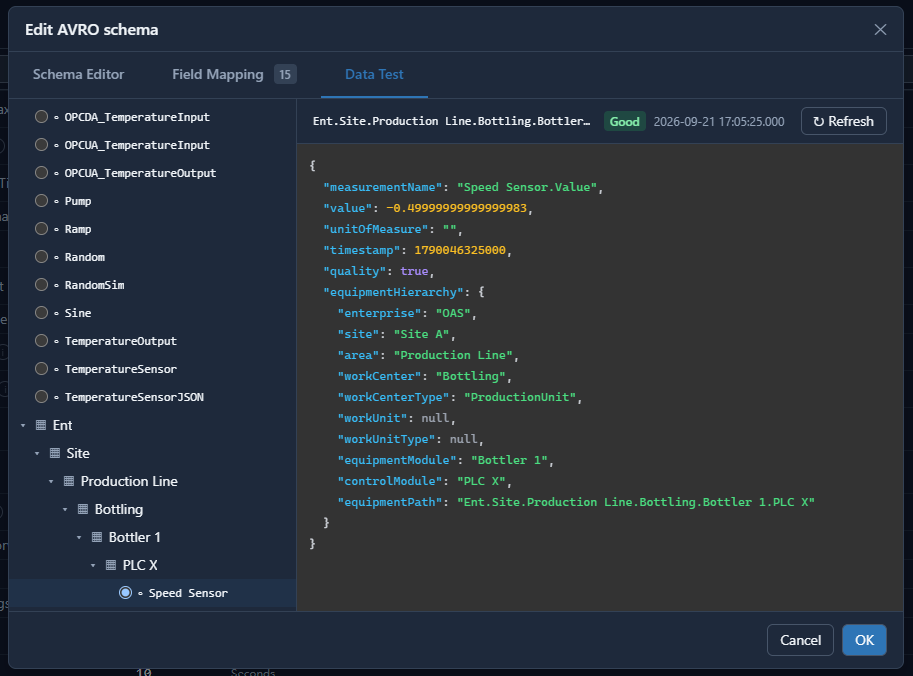Click the RandomSim tag label
913x676 pixels.
click(x=94, y=285)
